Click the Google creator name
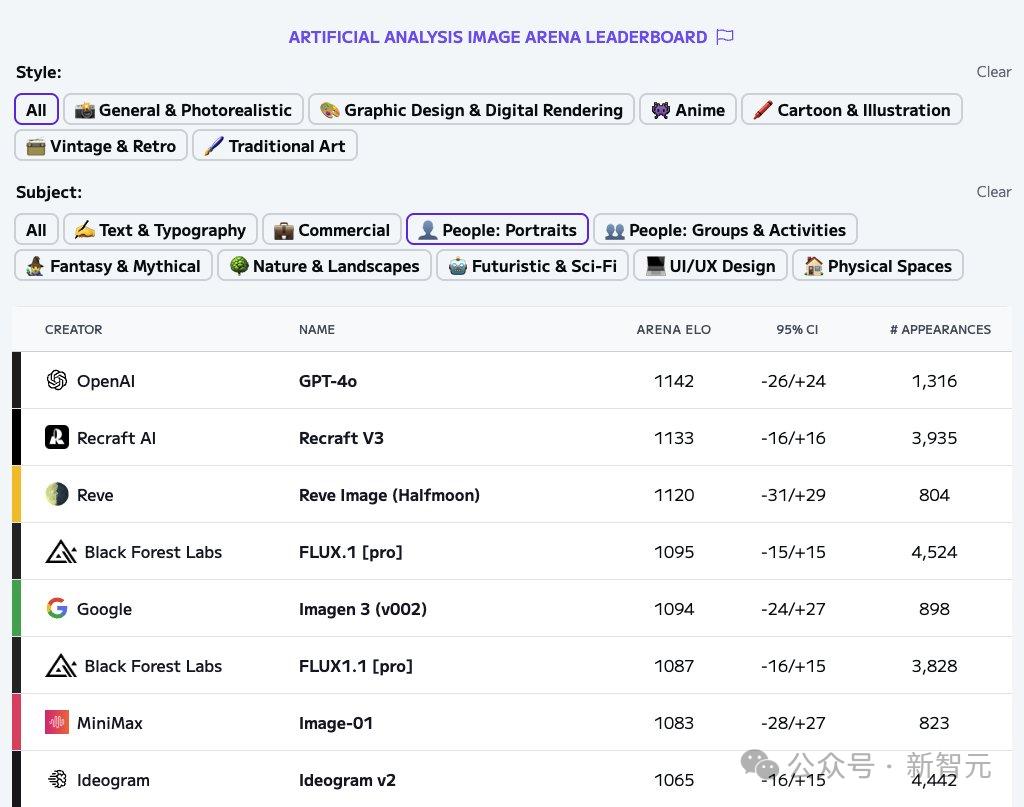The image size is (1024, 807). coord(104,609)
